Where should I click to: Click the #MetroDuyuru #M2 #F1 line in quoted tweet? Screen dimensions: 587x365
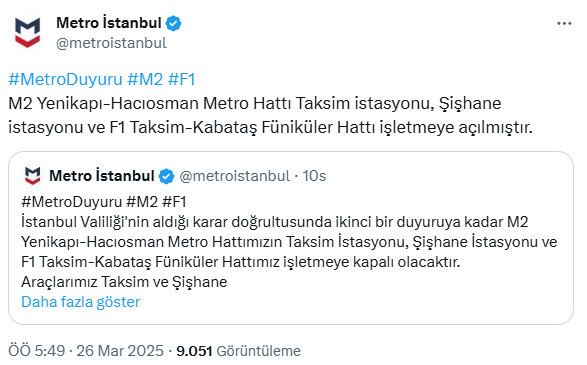coord(104,202)
